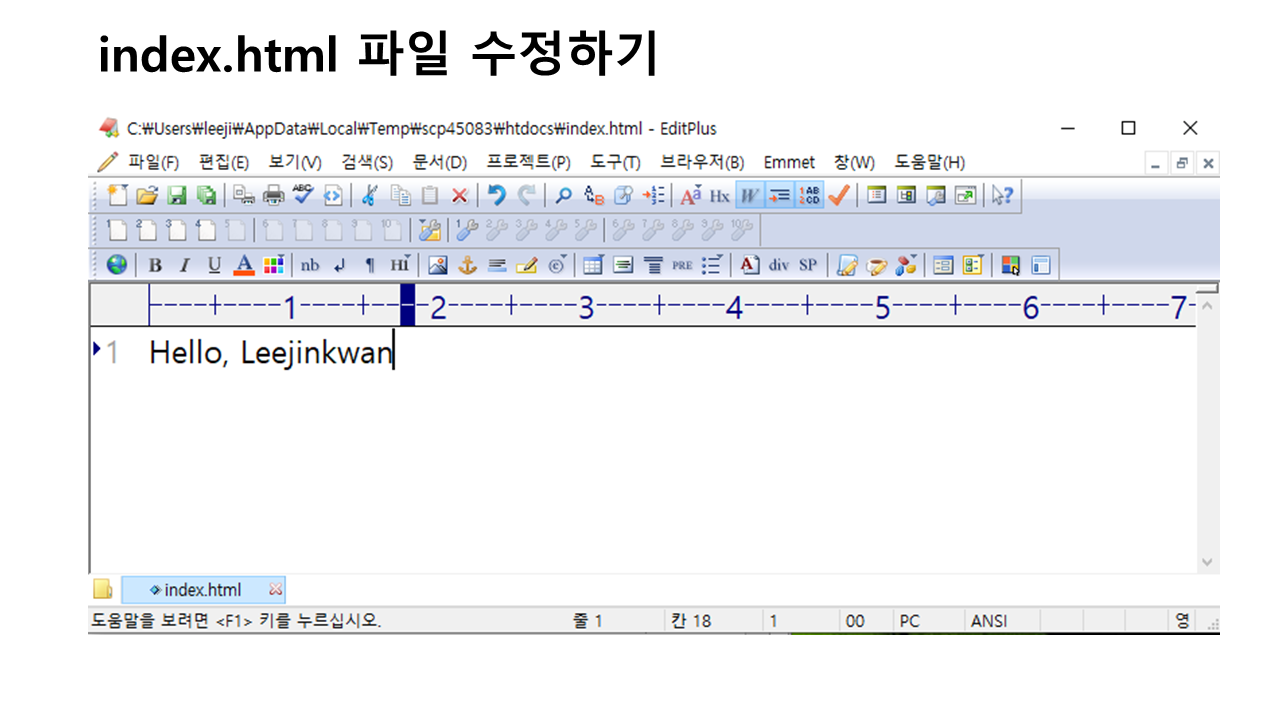
Task: Click the Insert image icon
Action: 437,265
